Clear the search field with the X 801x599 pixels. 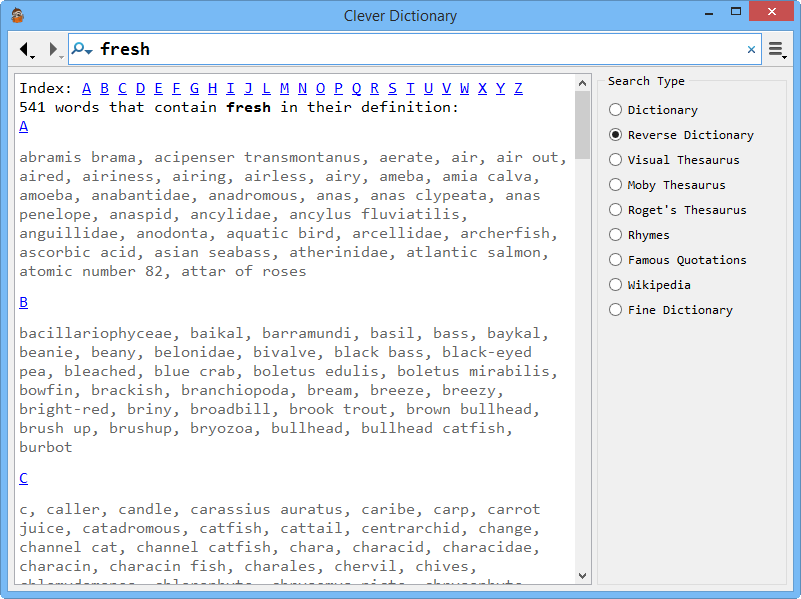coord(751,50)
